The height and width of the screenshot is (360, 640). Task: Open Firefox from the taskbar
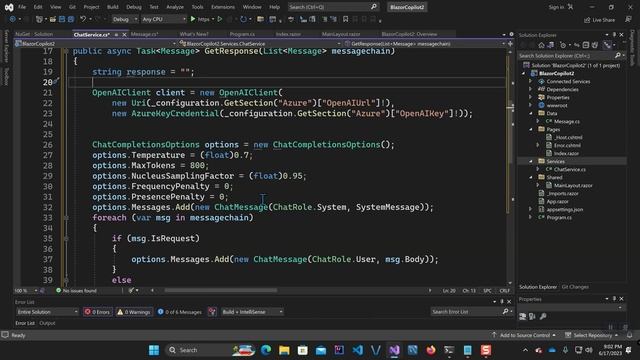coord(431,350)
